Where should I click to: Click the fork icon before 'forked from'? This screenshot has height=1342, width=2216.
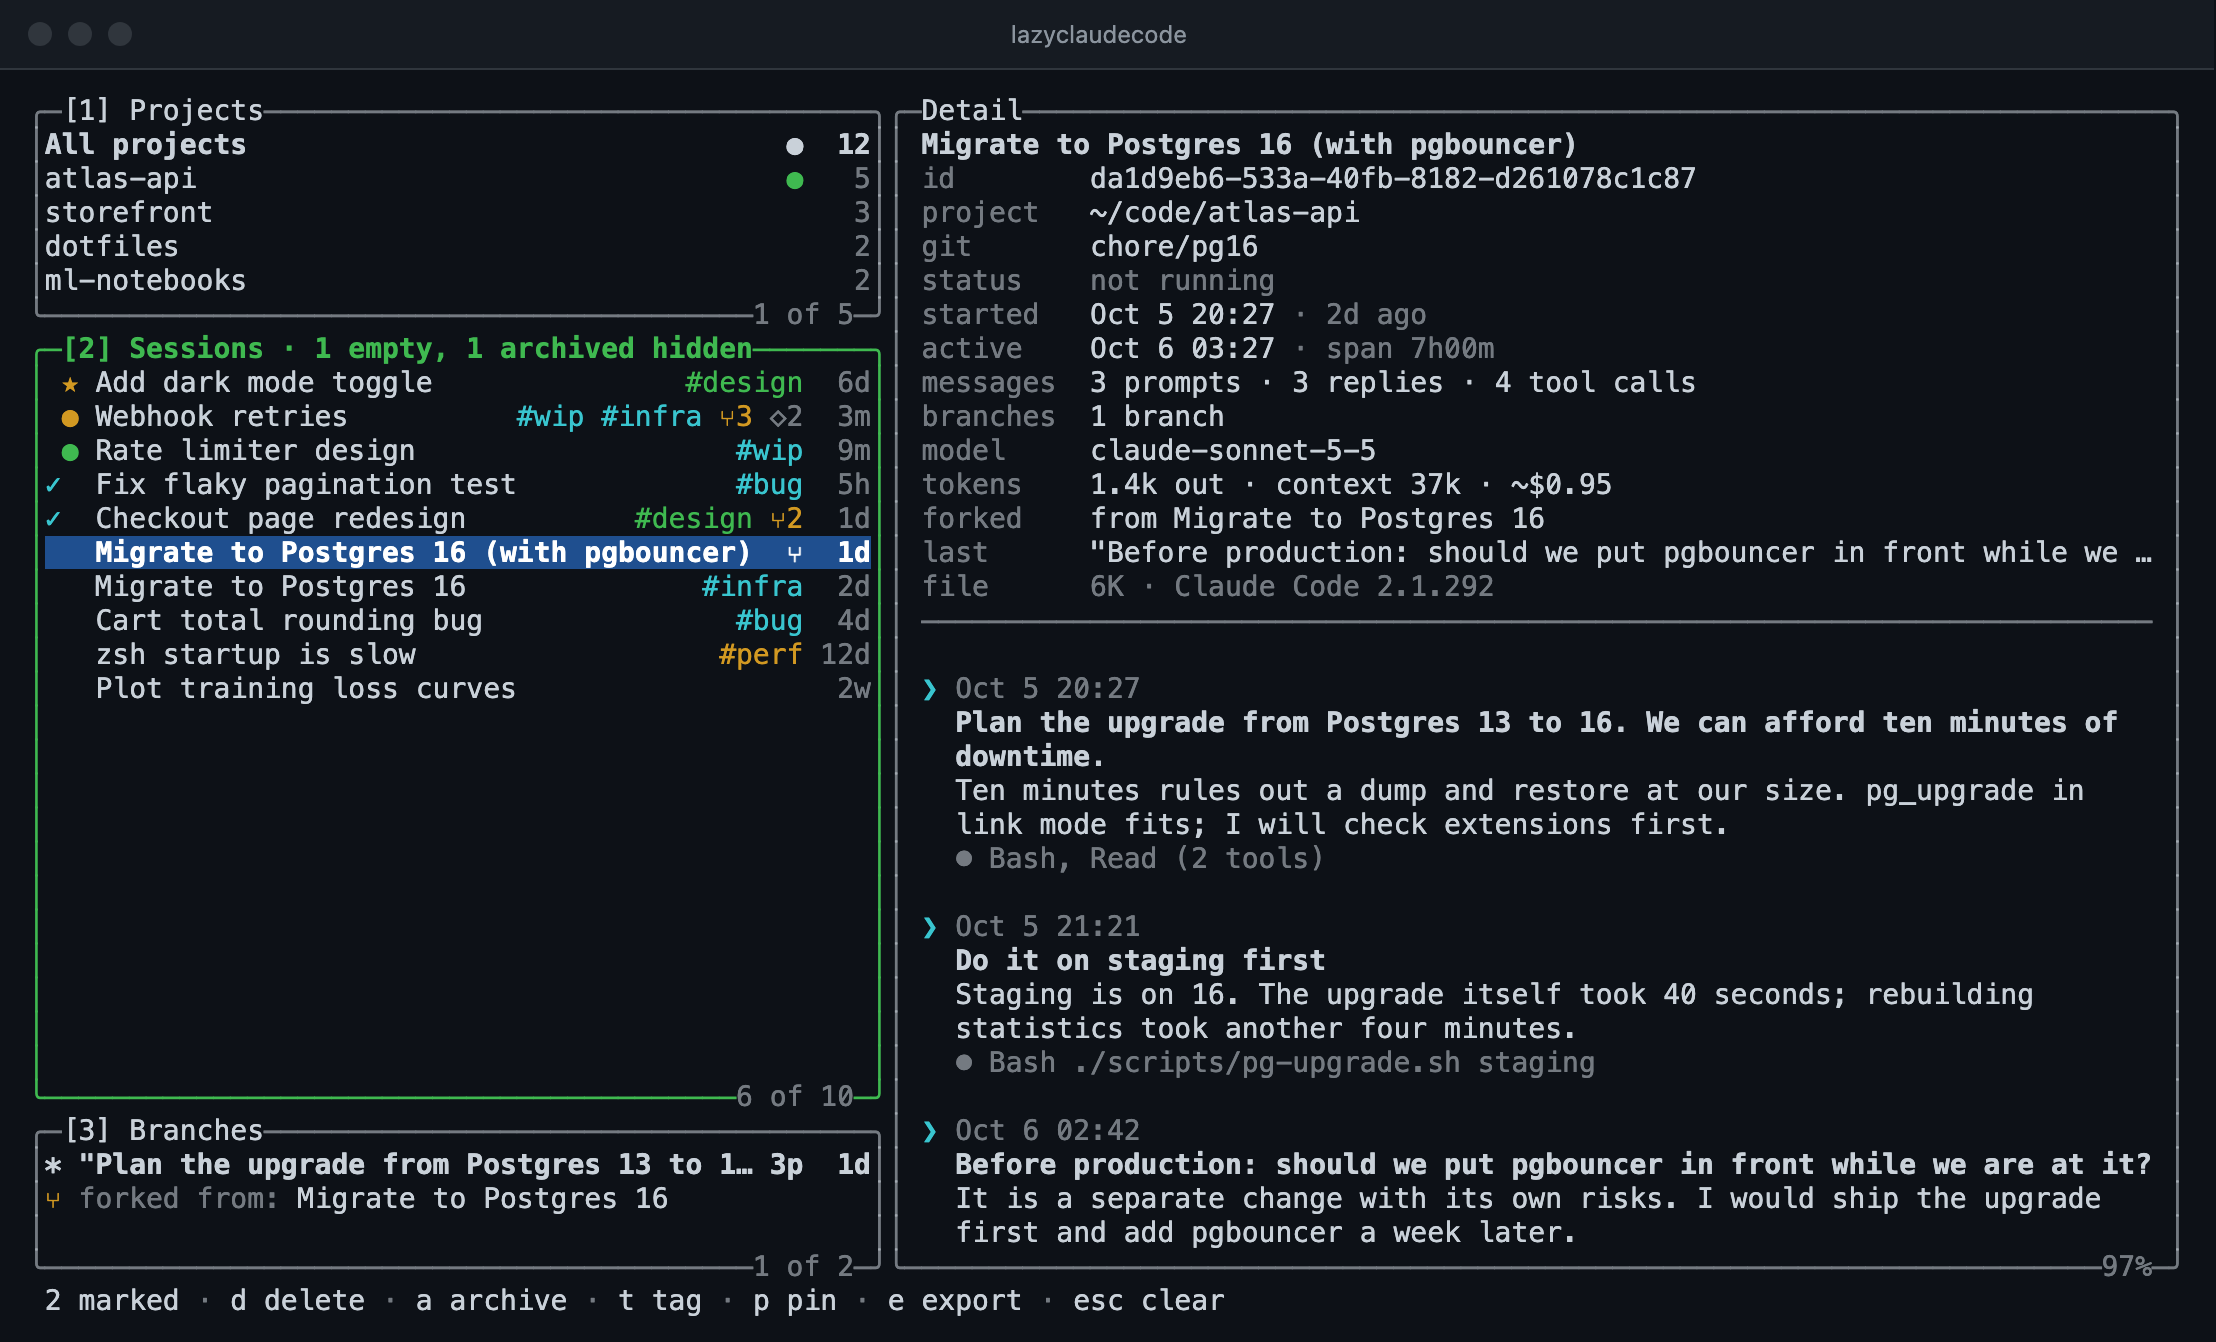[x=53, y=1199]
